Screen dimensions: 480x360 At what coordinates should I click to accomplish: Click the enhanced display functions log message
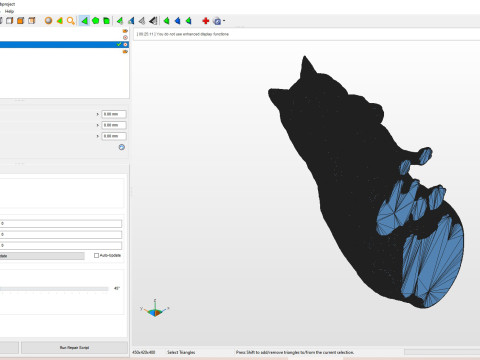183,34
